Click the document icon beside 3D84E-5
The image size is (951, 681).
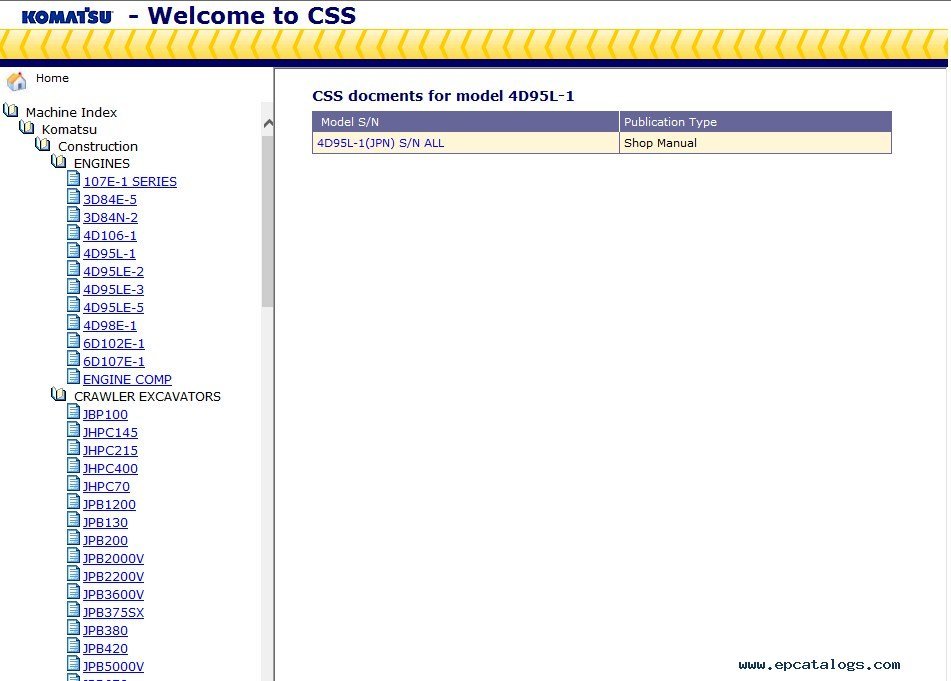73,197
